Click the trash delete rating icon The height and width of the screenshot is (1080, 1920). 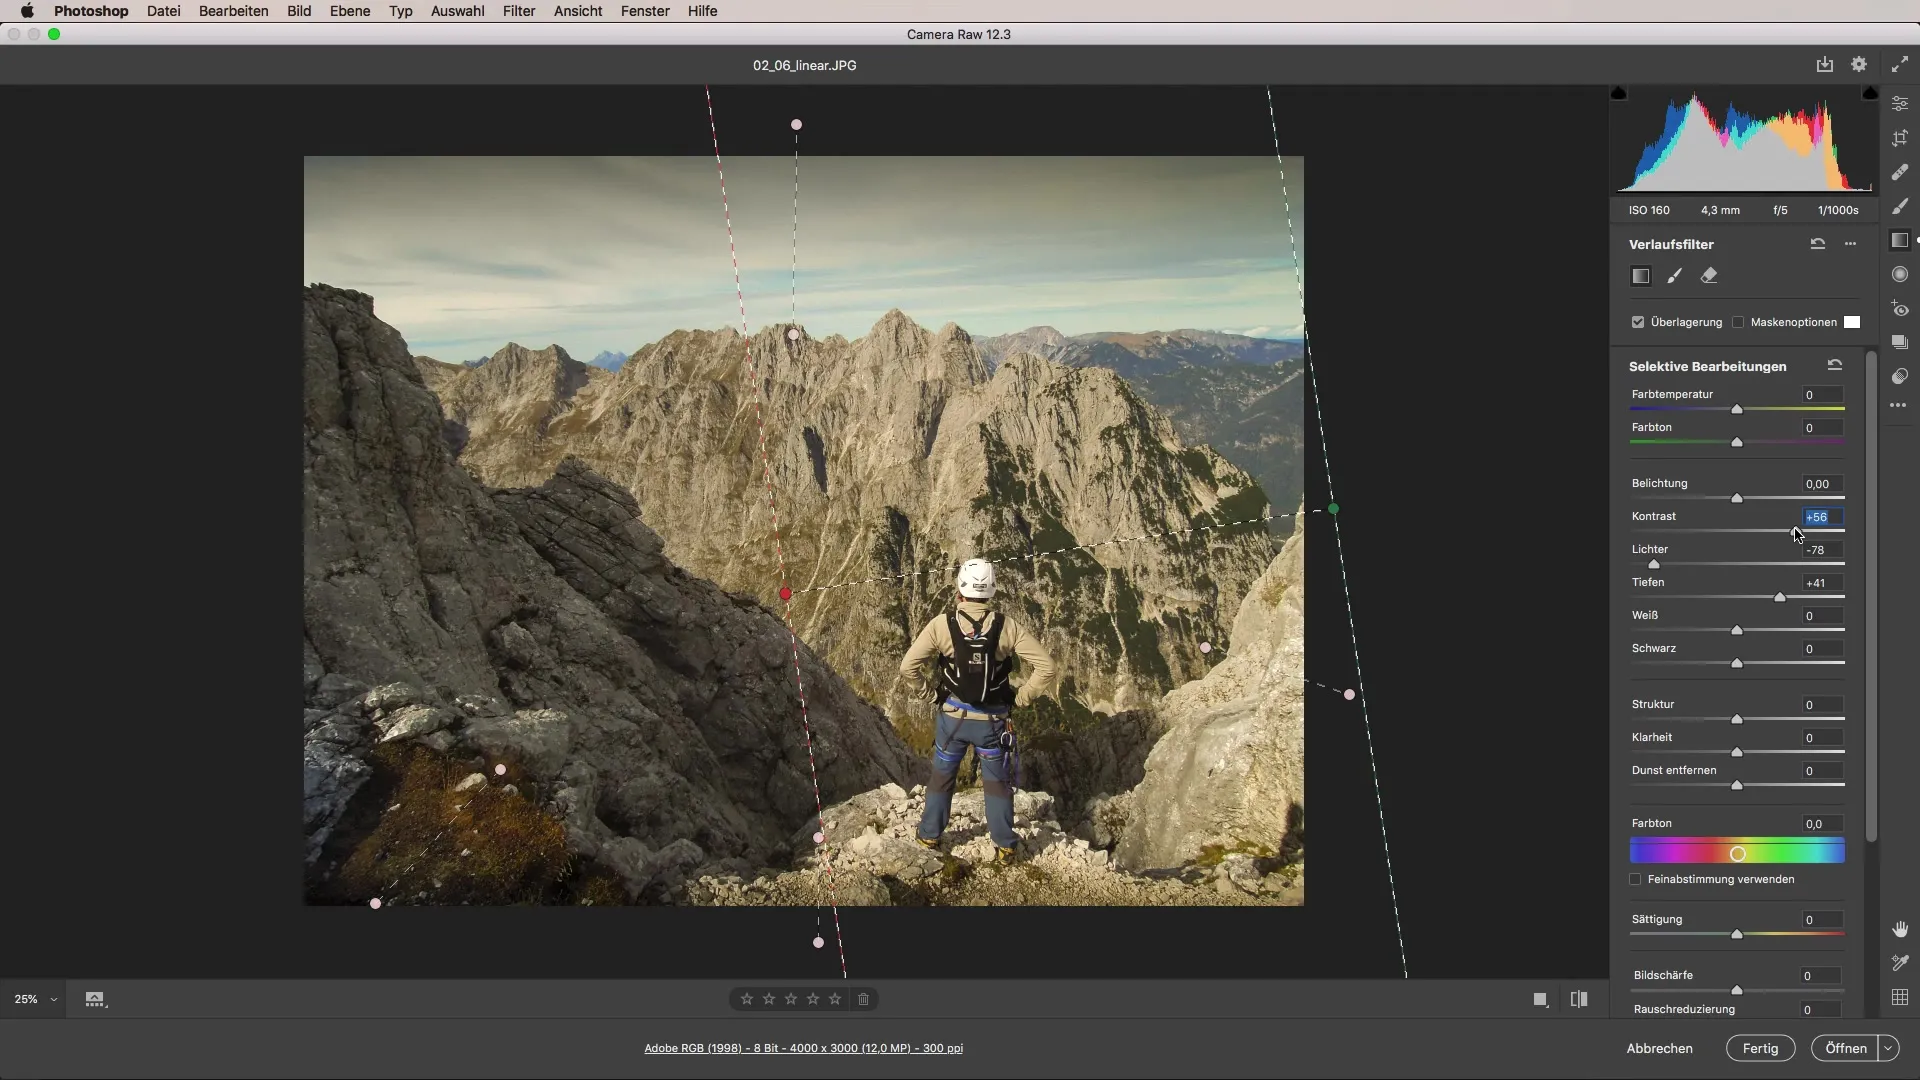(864, 999)
